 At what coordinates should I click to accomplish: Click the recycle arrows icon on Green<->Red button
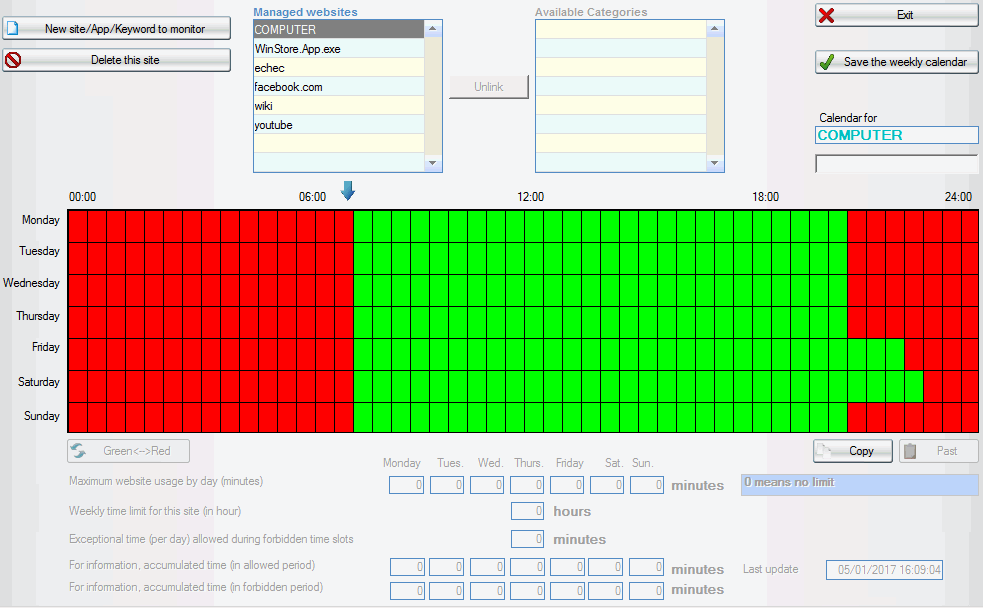[x=78, y=451]
